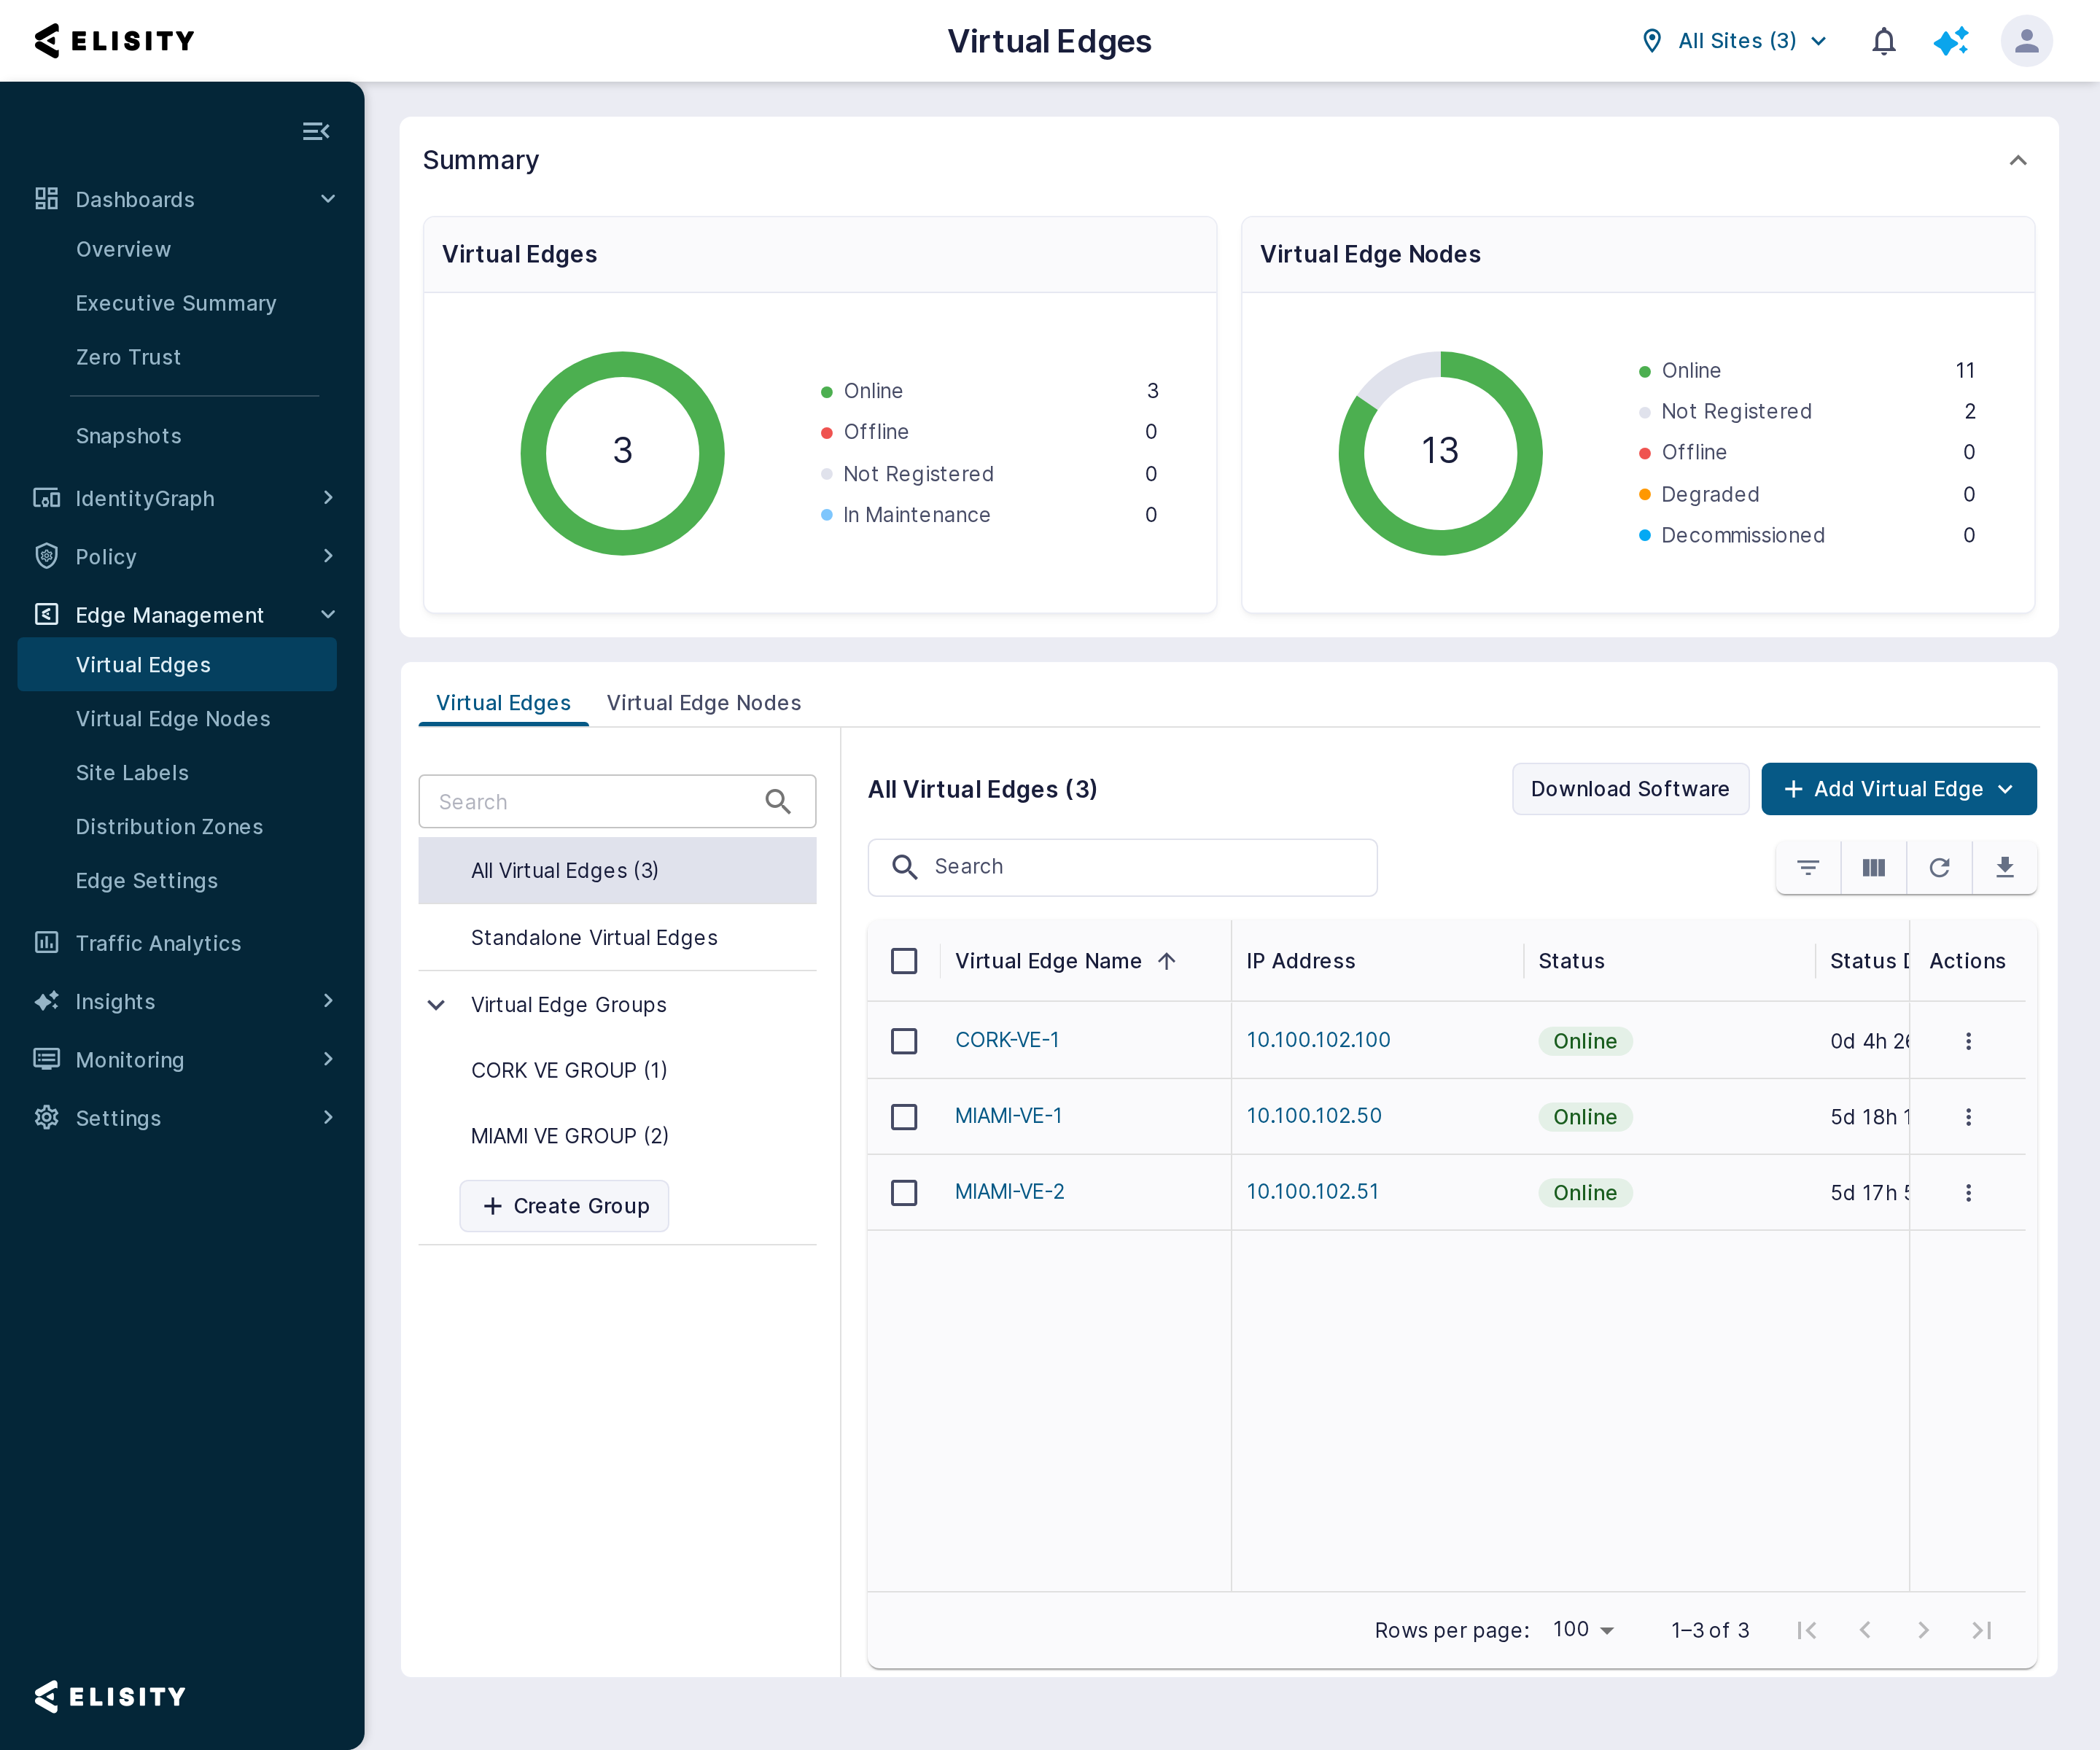Open the notifications bell
2100x1750 pixels.
(1883, 41)
